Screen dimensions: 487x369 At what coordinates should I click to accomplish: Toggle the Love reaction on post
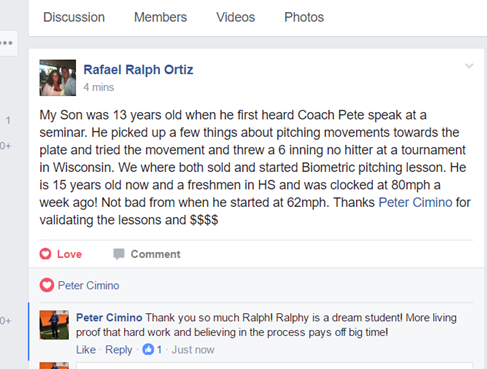(61, 254)
